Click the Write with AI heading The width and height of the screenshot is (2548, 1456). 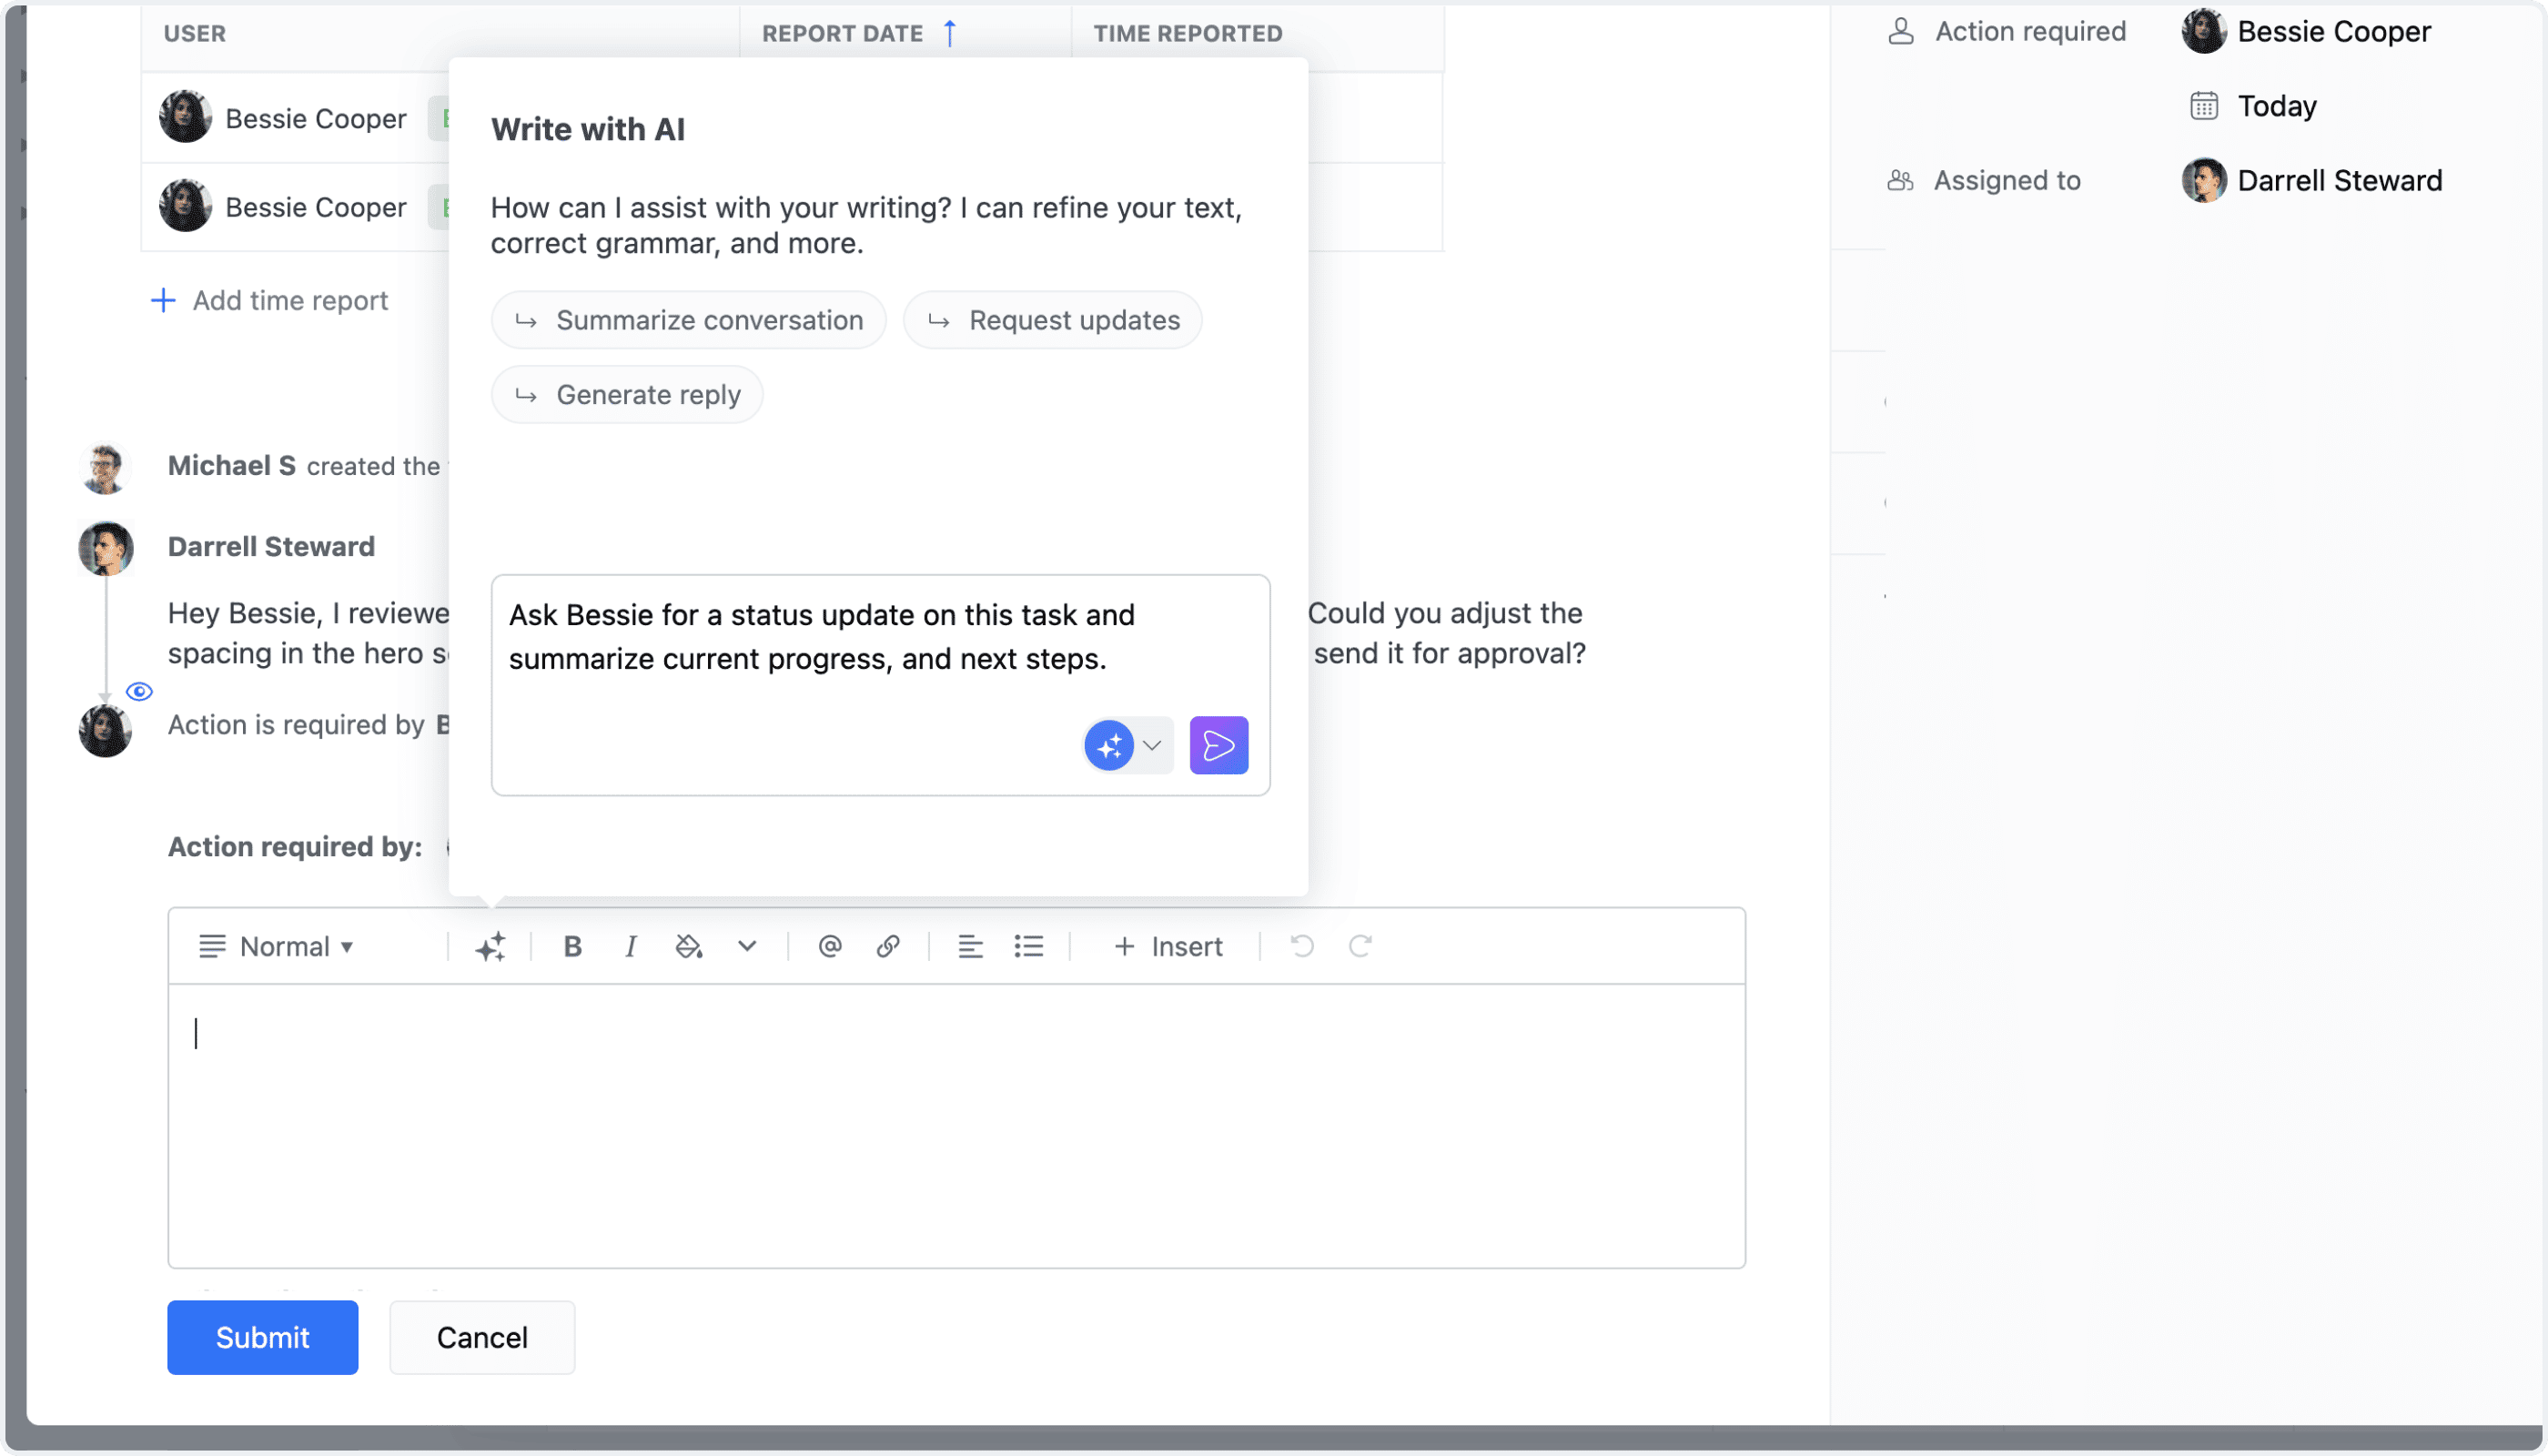588,129
